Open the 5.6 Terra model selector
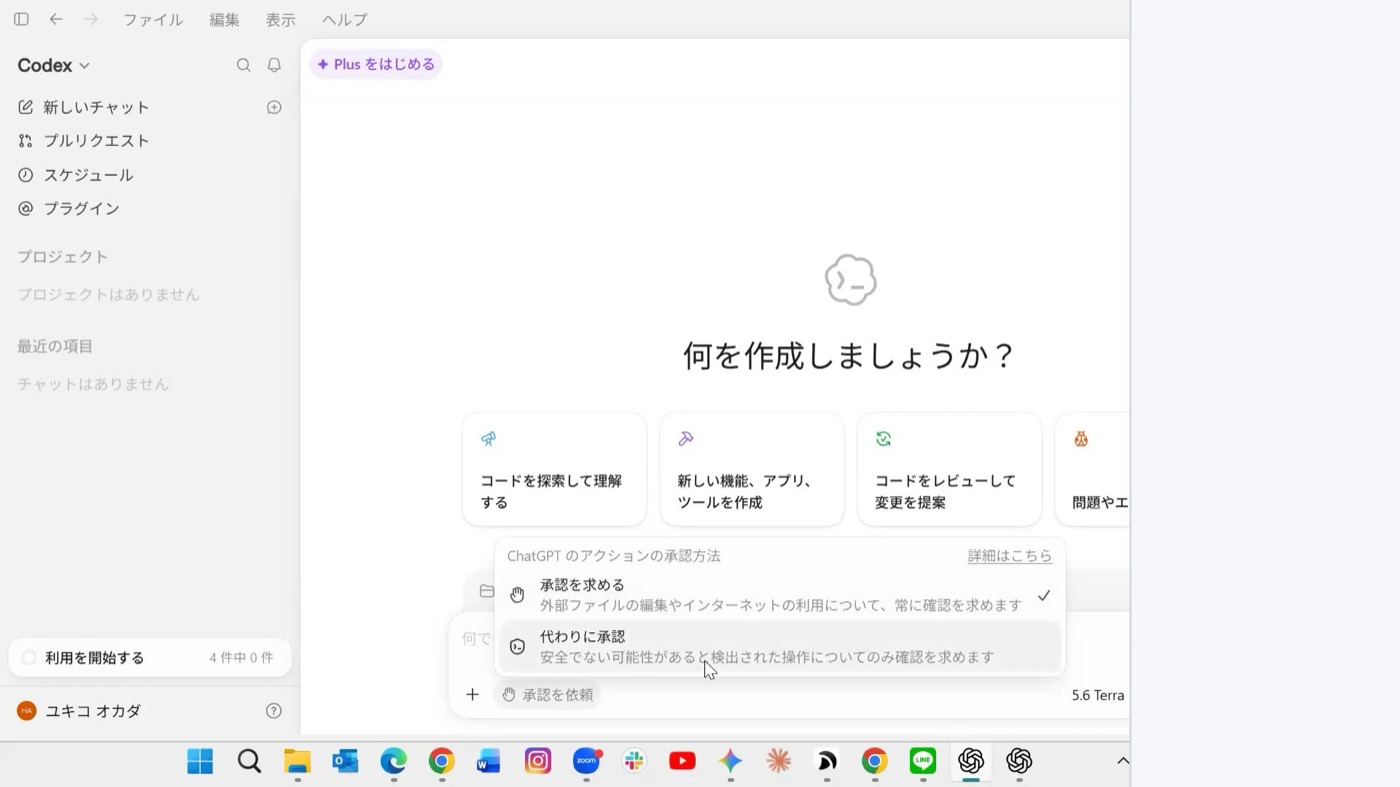The width and height of the screenshot is (1400, 787). click(1098, 695)
